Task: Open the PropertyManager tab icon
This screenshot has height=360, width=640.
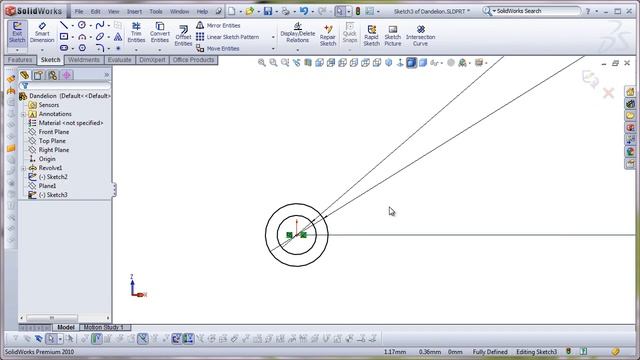Action: click(38, 75)
